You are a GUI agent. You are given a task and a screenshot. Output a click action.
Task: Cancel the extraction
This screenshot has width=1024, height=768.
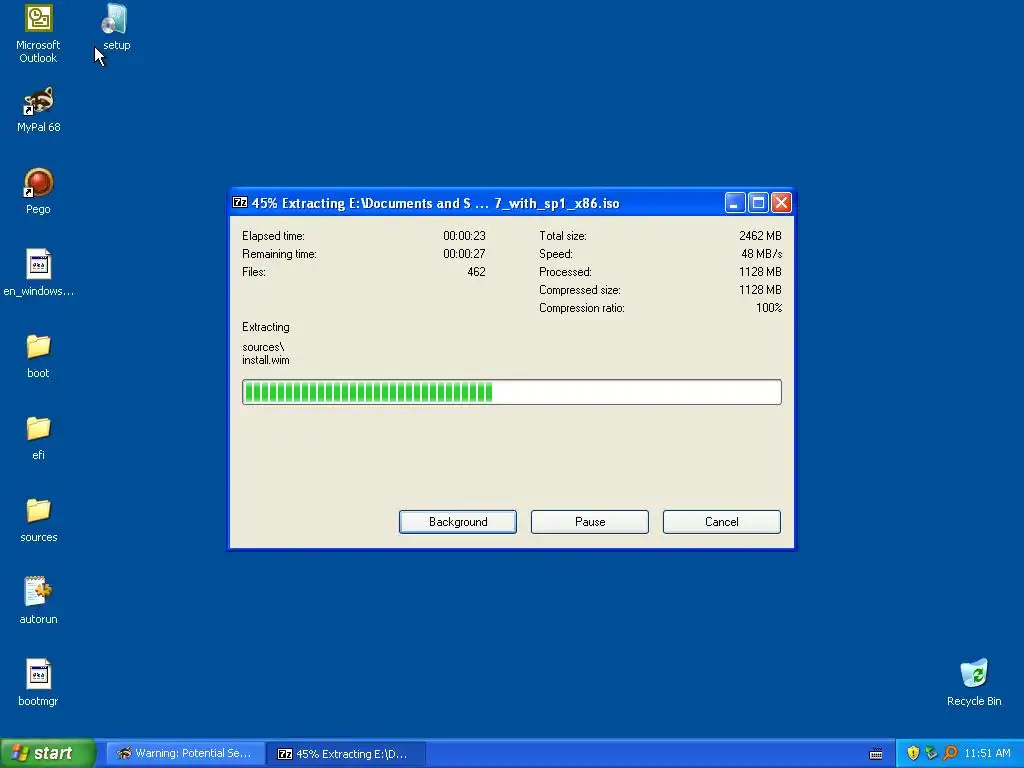722,522
